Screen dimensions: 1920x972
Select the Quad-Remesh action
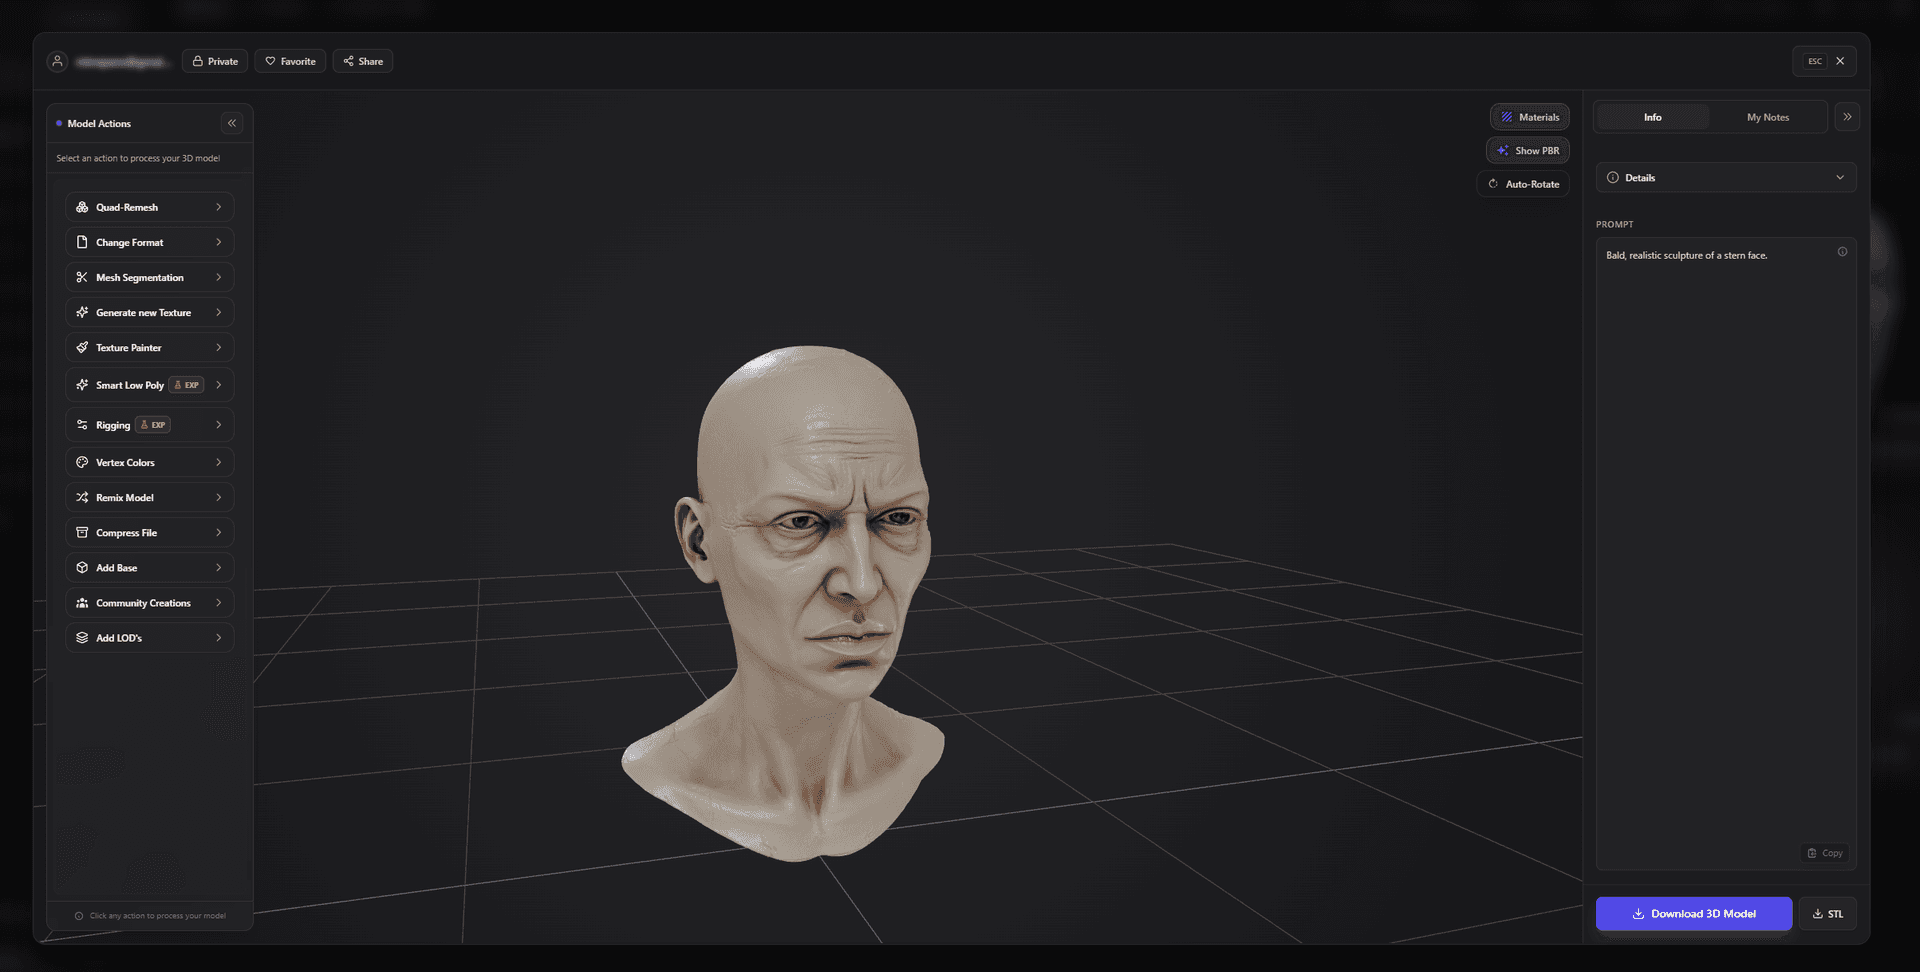click(x=148, y=207)
